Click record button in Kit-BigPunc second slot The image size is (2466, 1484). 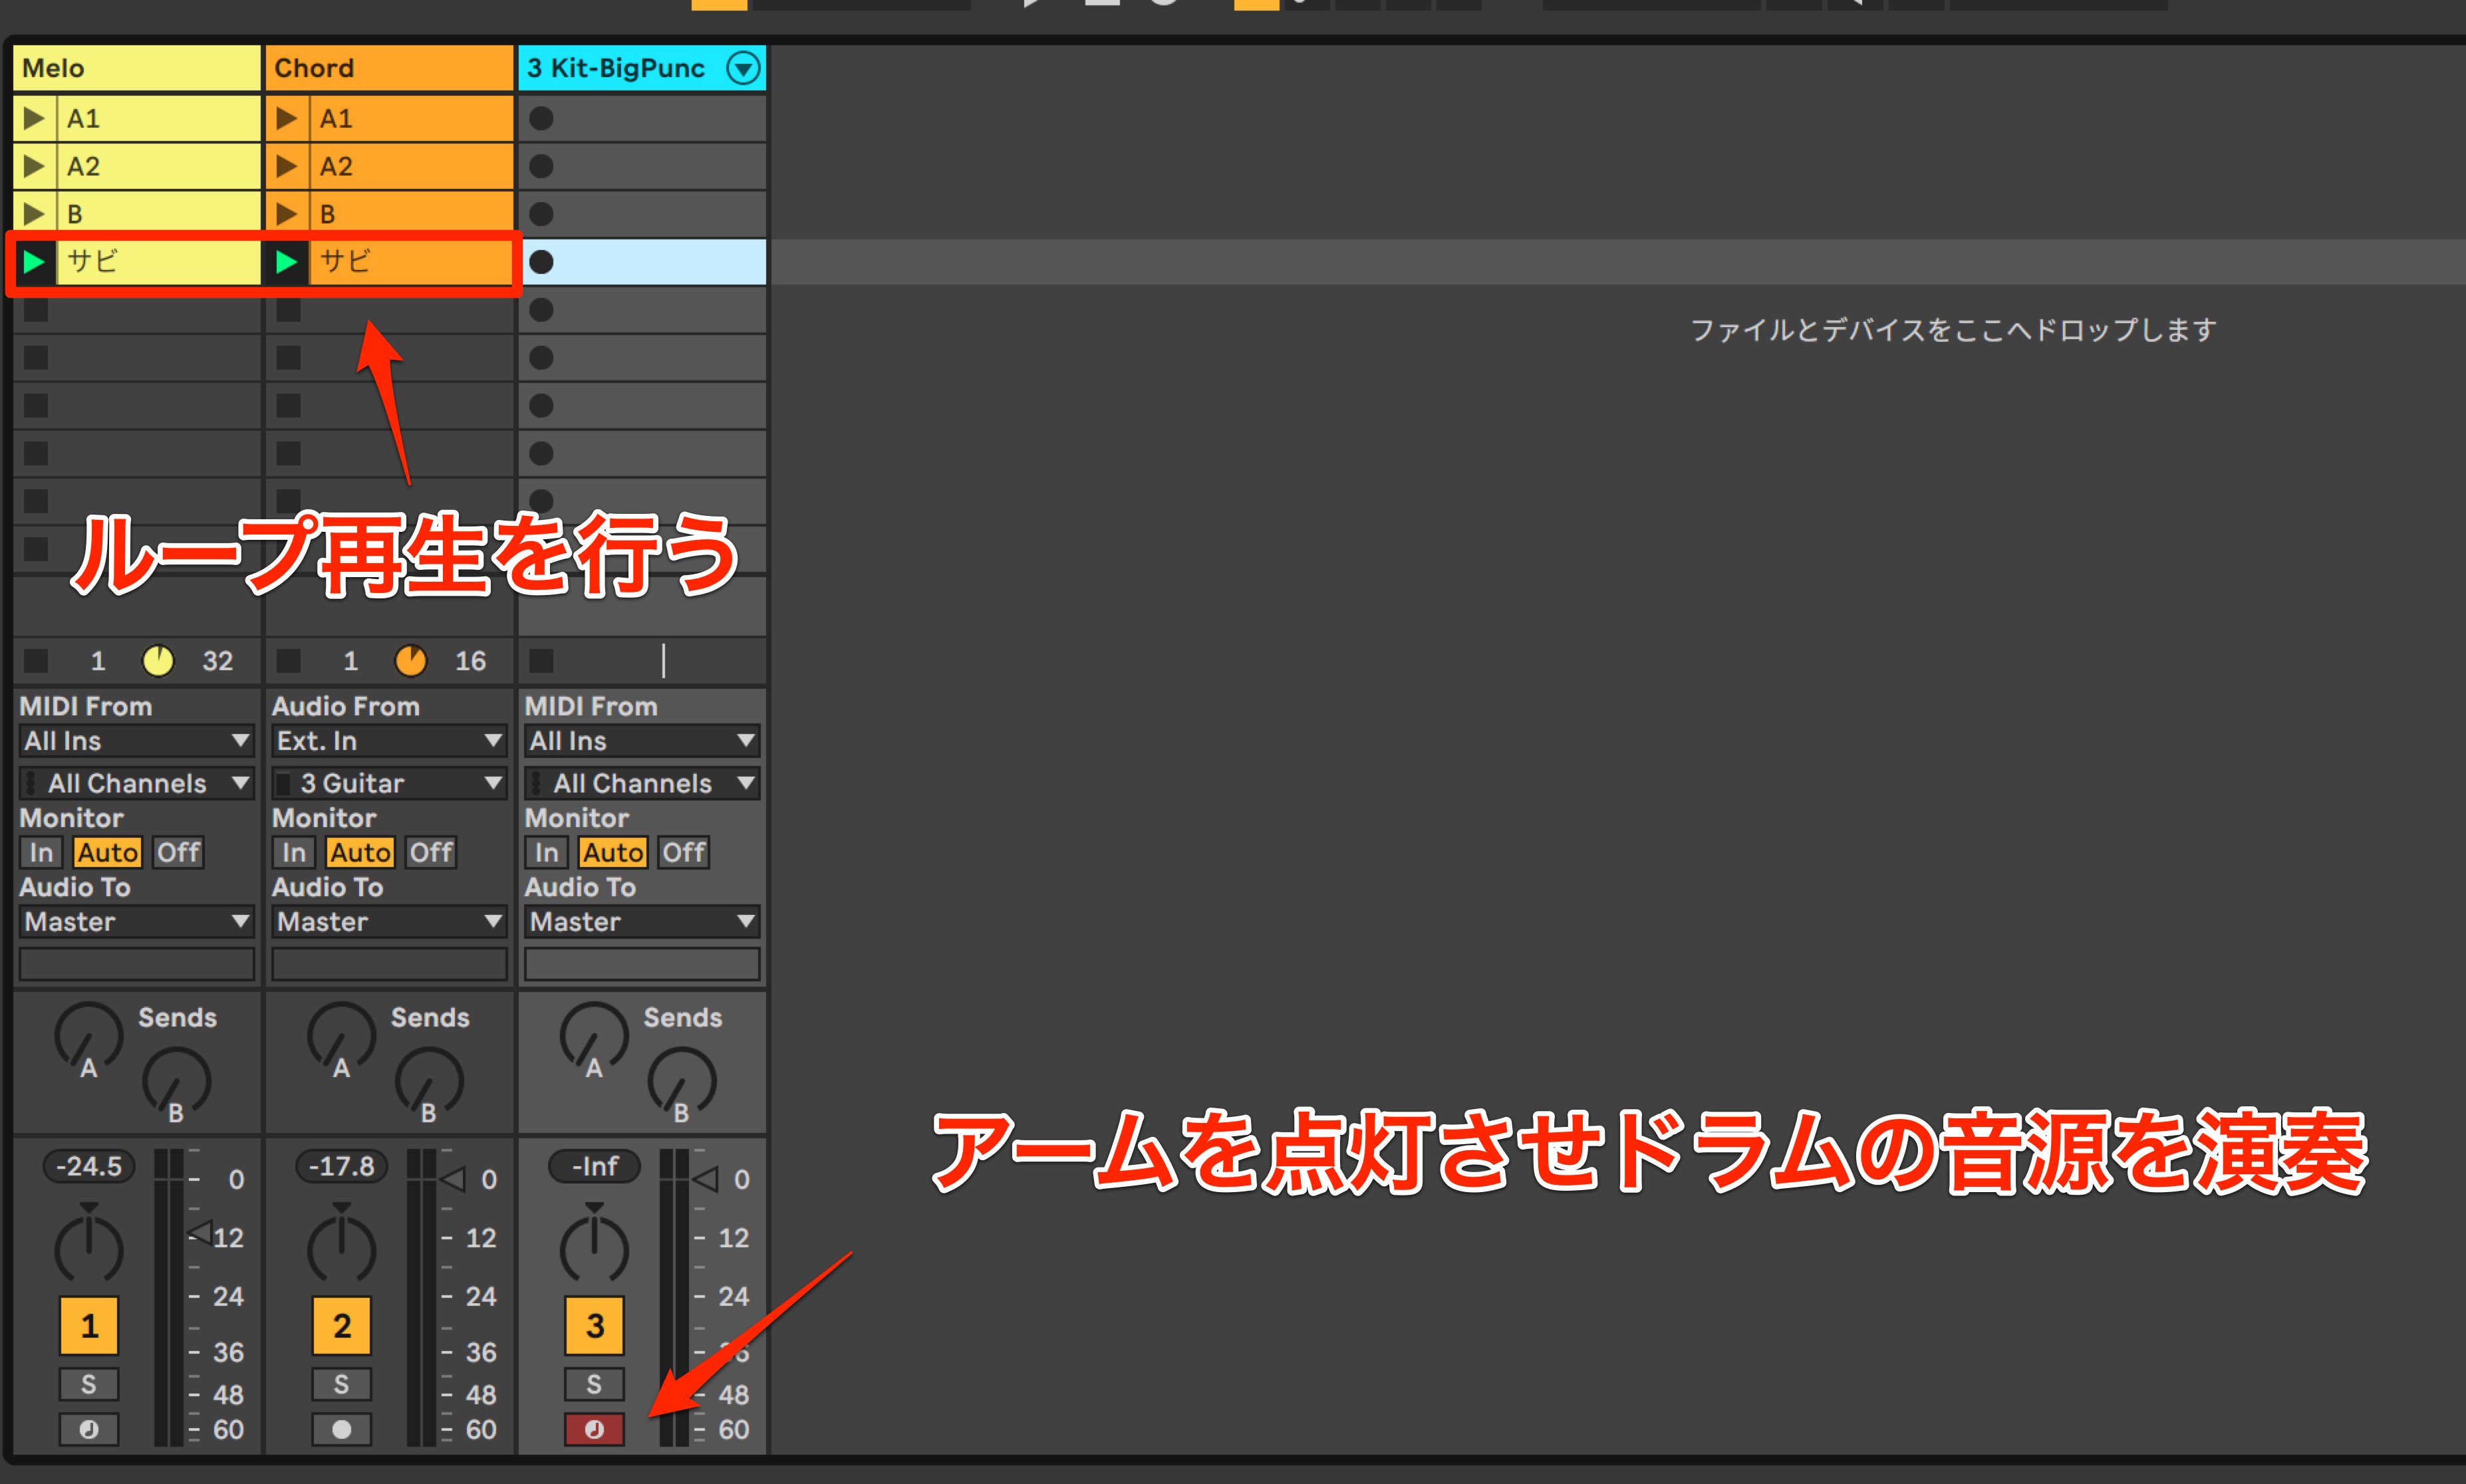coord(541,166)
